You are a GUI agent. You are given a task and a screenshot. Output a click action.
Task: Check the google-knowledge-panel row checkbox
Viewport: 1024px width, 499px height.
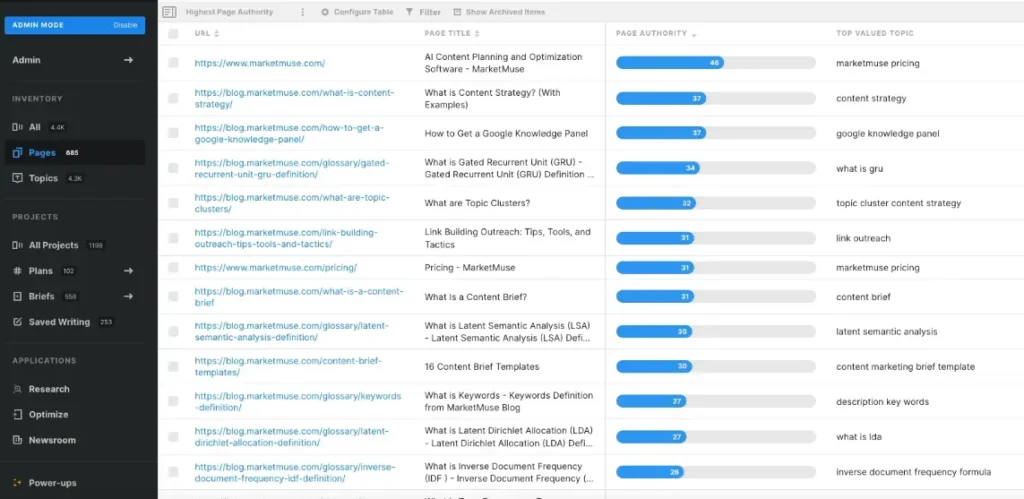[173, 133]
